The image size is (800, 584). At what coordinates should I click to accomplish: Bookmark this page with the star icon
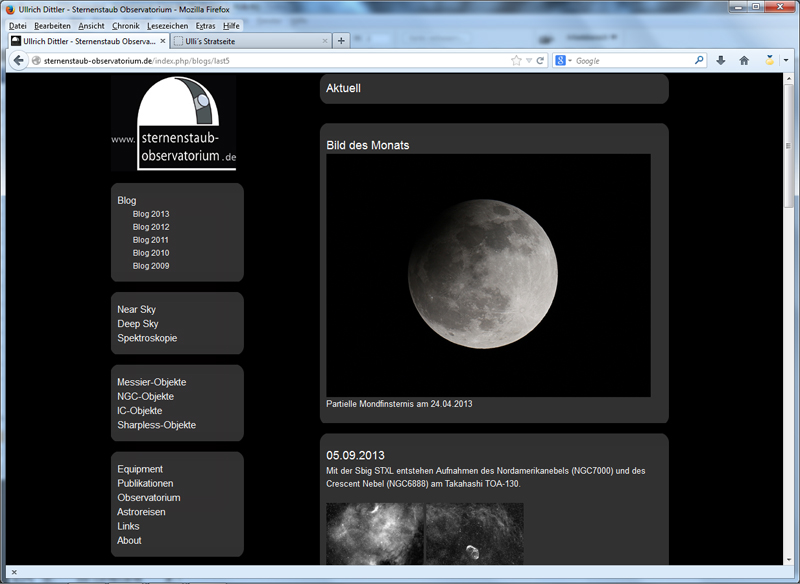[516, 61]
